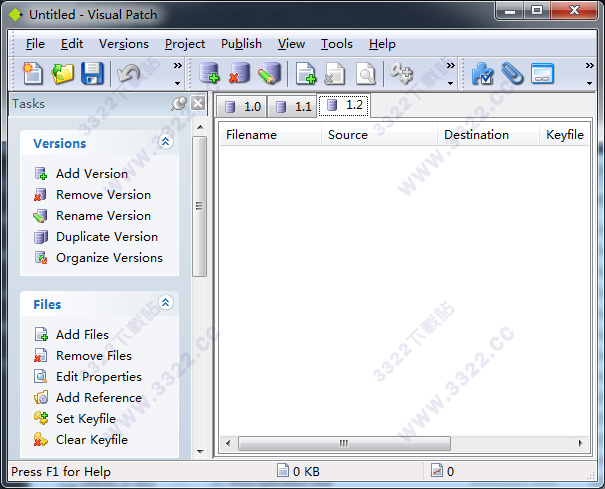The image size is (605, 489).
Task: Open the Project menu
Action: [x=185, y=44]
